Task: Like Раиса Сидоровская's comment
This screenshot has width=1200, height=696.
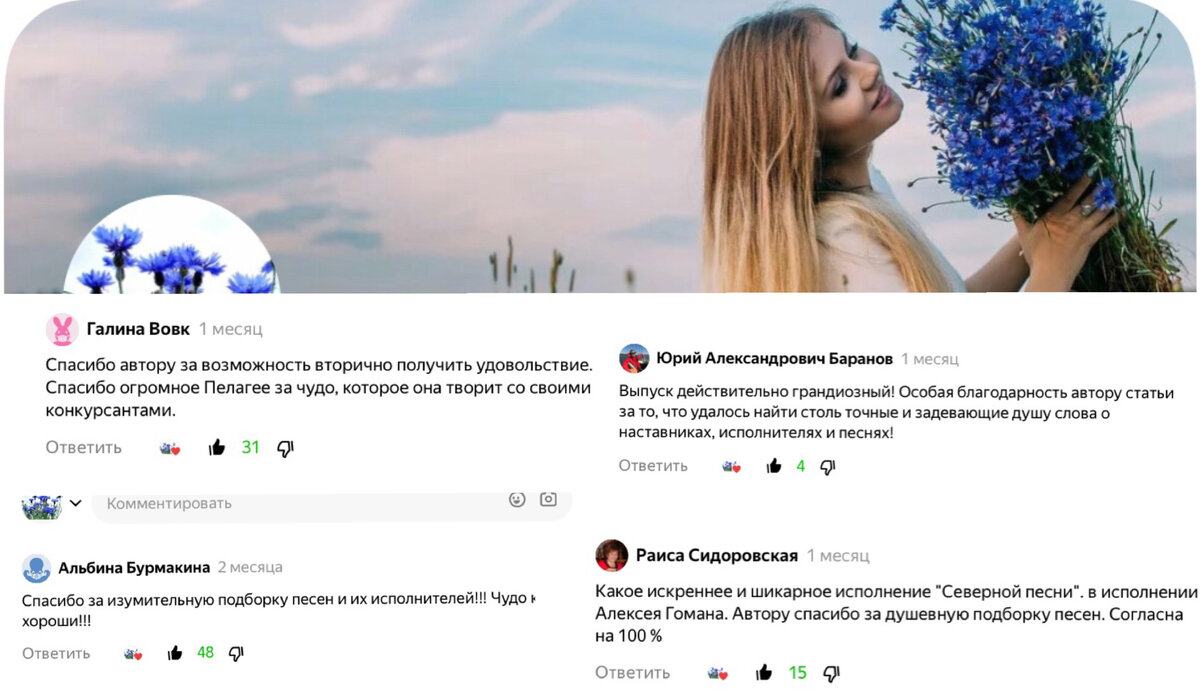Action: point(764,673)
